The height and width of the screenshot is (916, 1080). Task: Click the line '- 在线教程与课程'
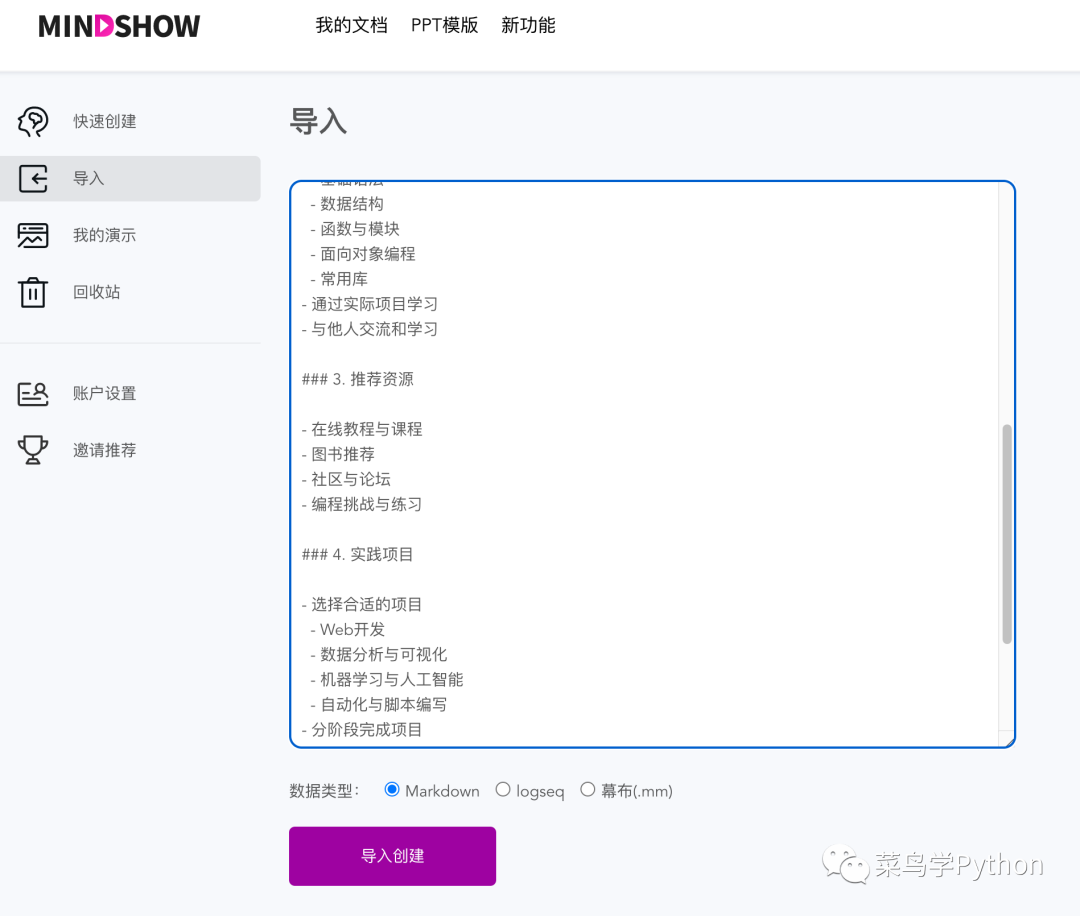coord(362,430)
